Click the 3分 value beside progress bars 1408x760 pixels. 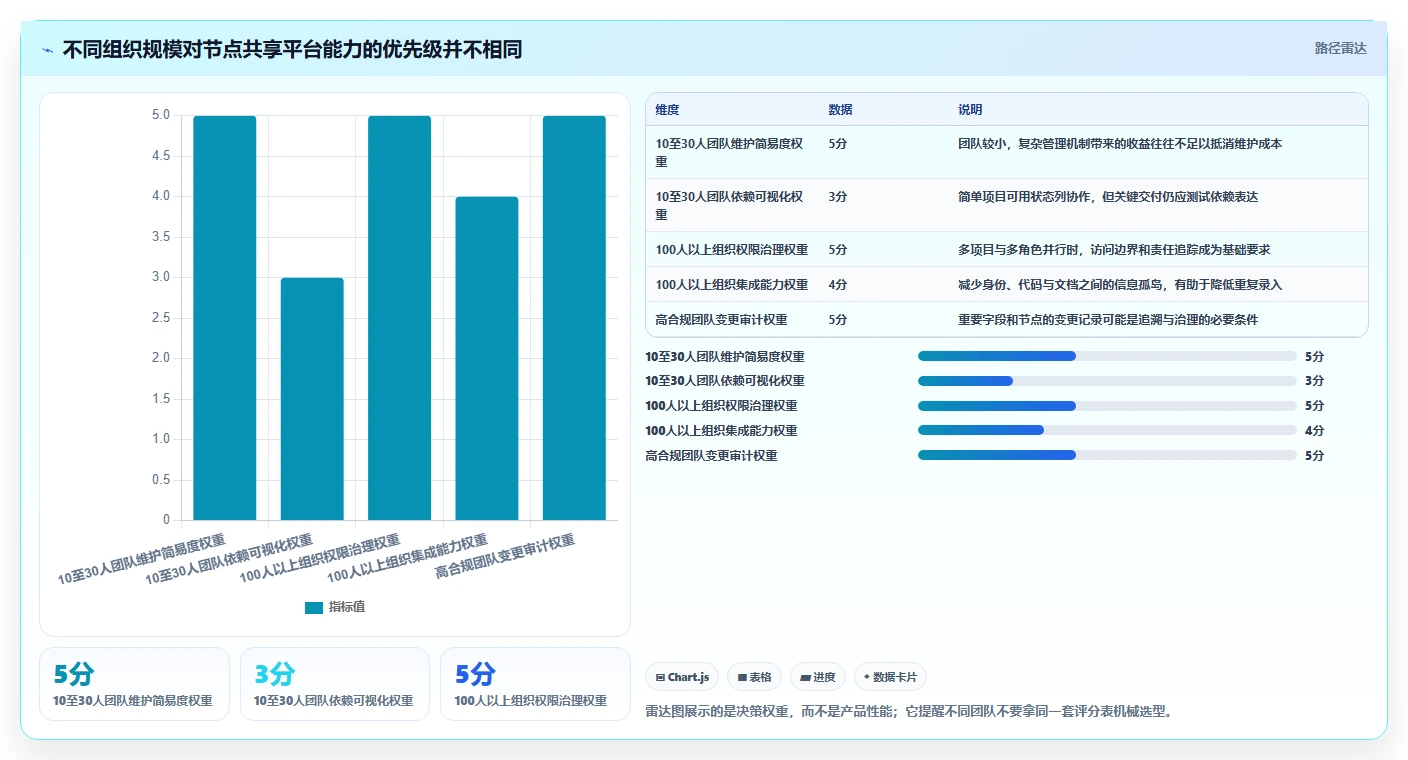tap(1315, 381)
